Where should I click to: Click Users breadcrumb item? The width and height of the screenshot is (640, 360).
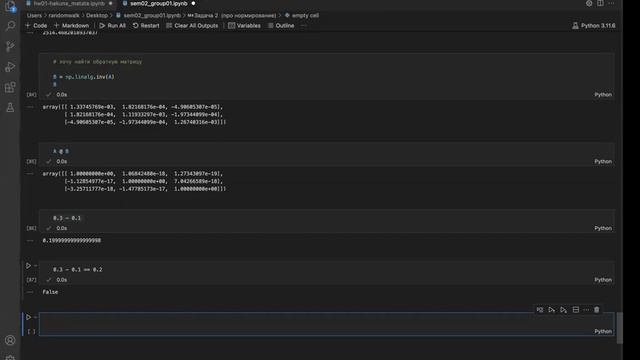point(34,16)
